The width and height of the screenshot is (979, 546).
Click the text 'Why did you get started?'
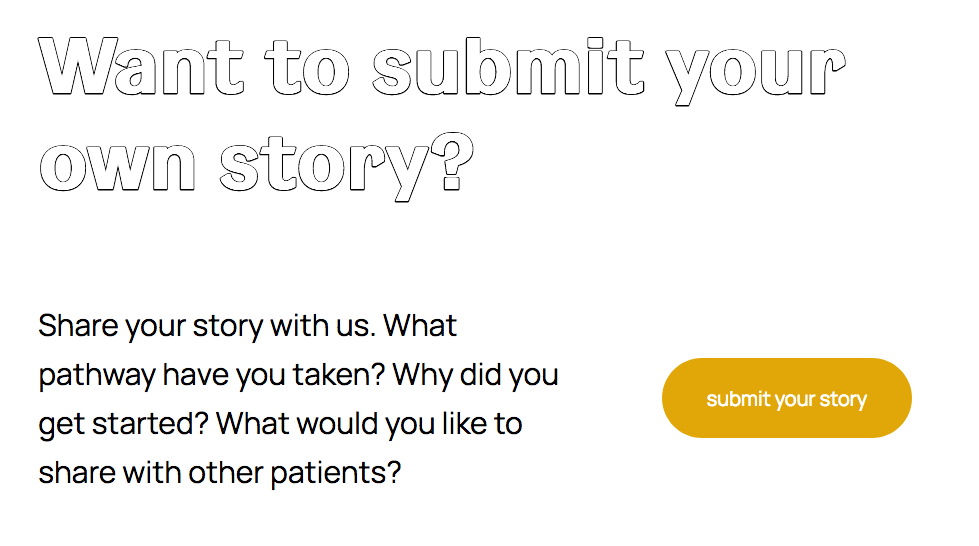298,399
